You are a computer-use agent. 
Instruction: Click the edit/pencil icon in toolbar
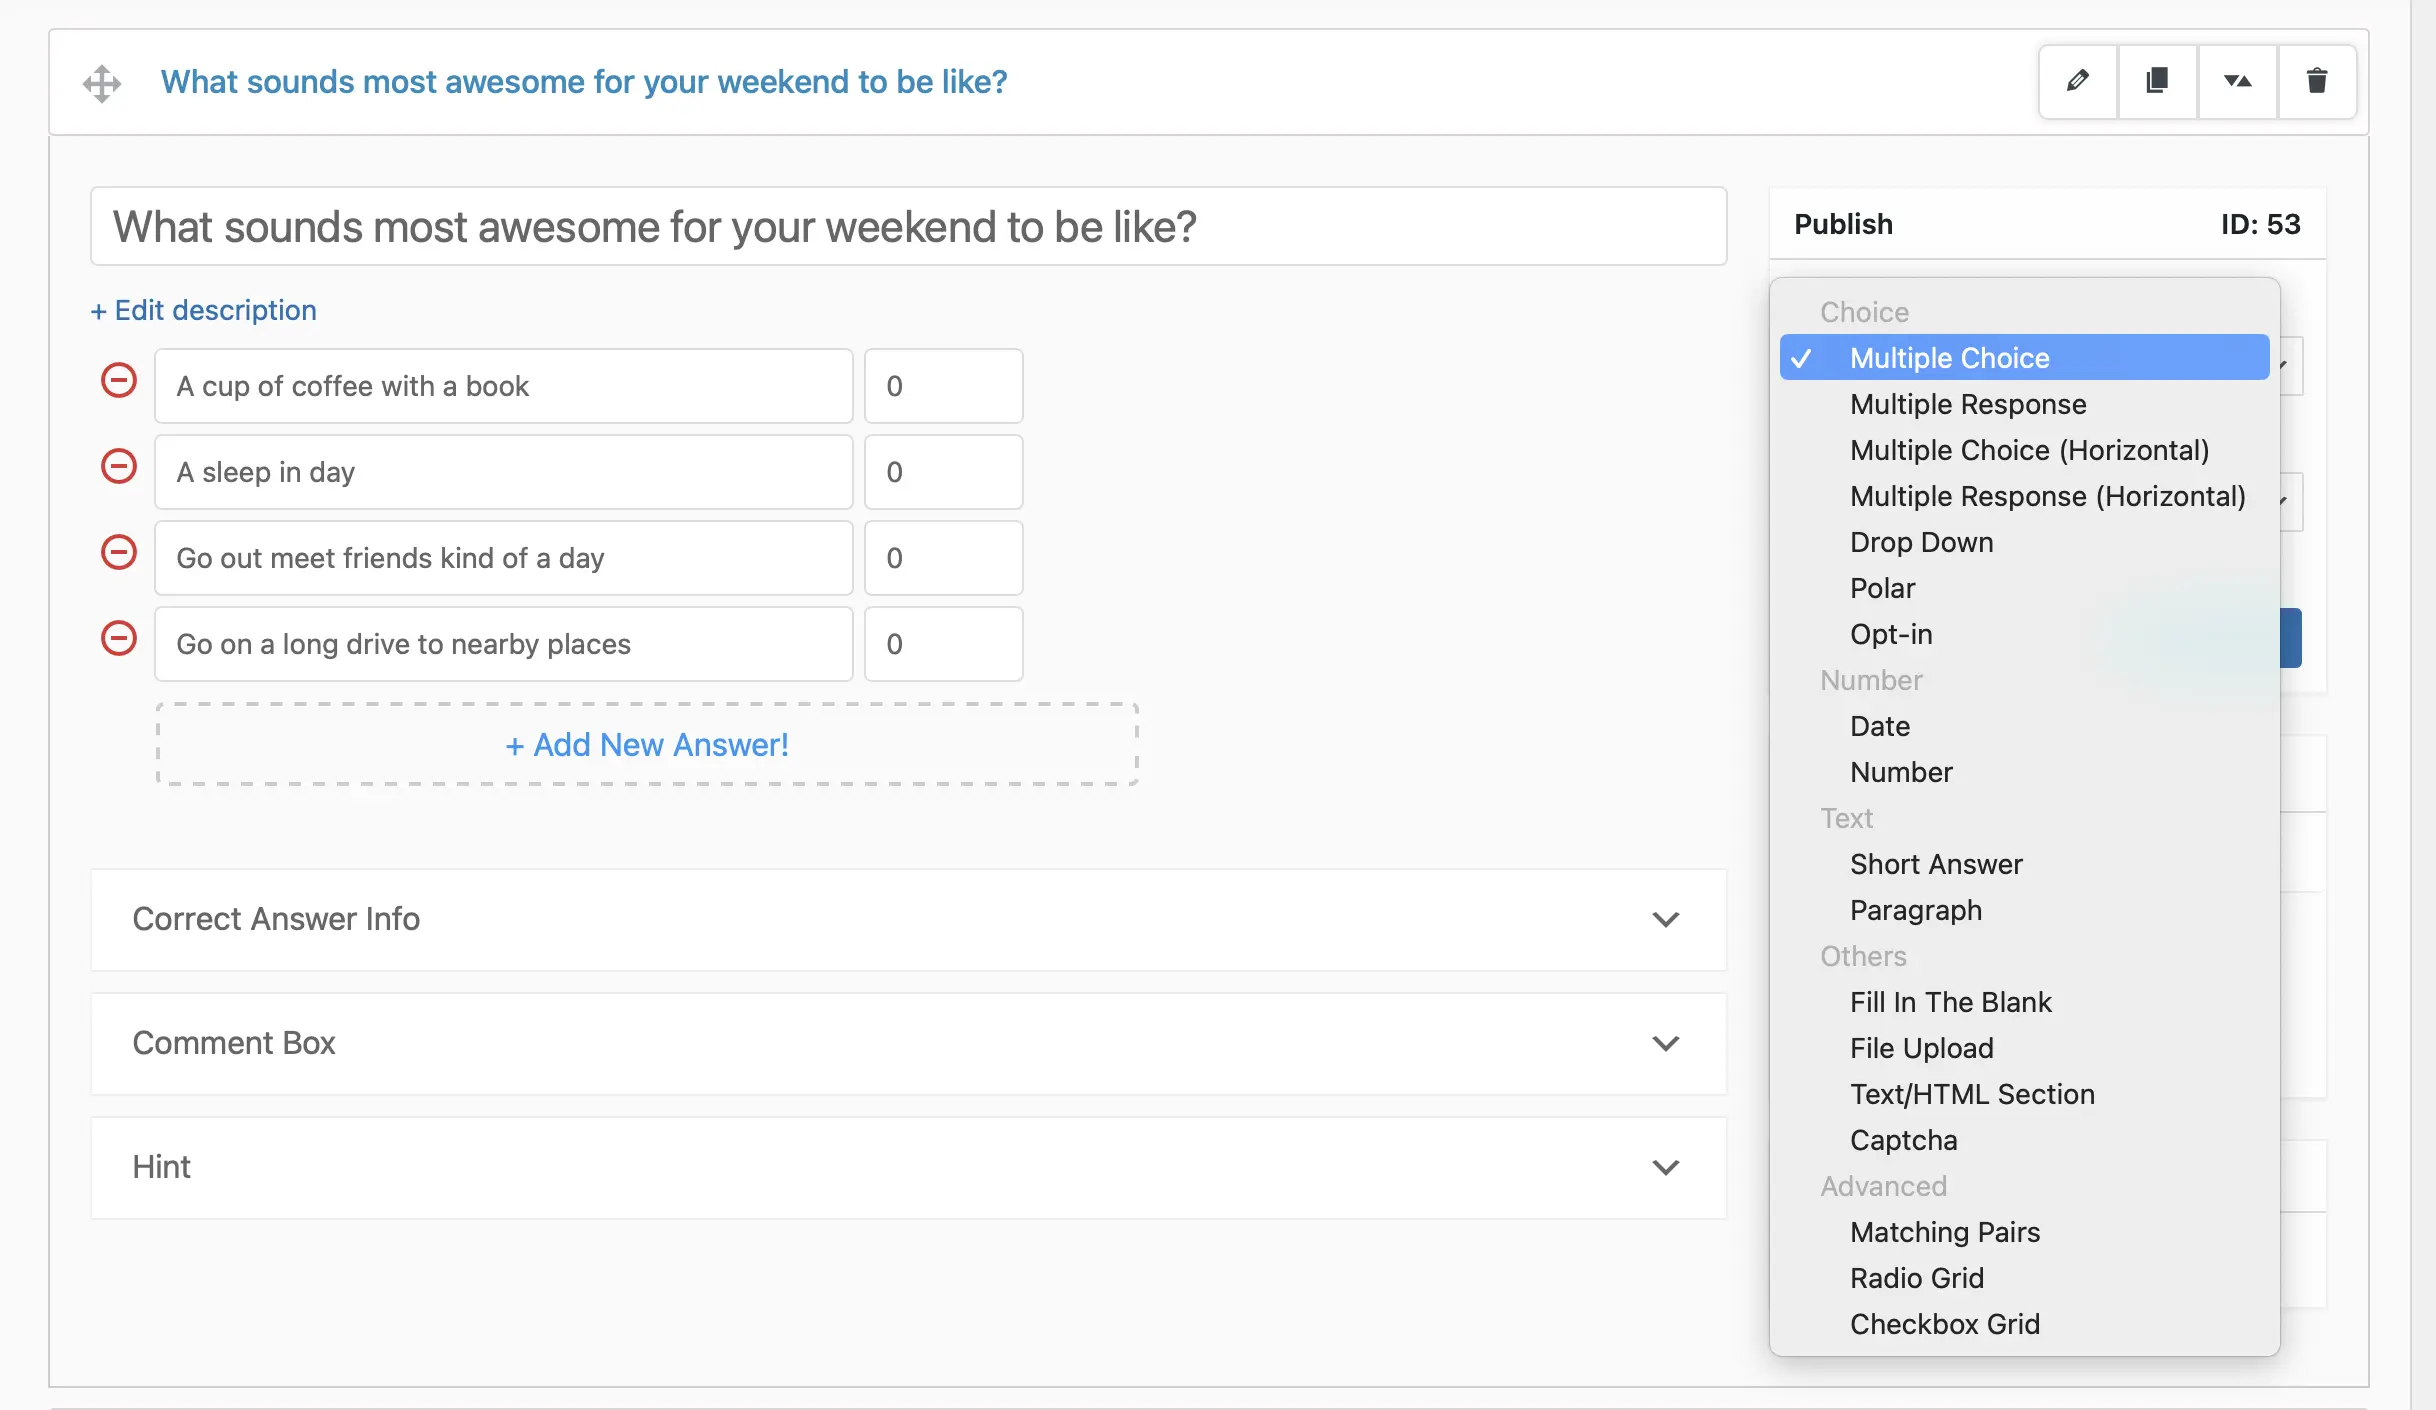pyautogui.click(x=2077, y=81)
